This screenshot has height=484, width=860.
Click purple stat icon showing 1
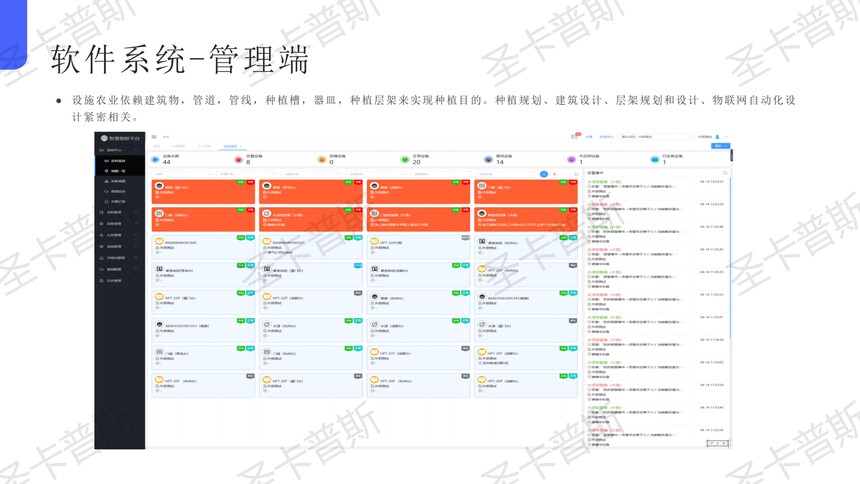(571, 159)
